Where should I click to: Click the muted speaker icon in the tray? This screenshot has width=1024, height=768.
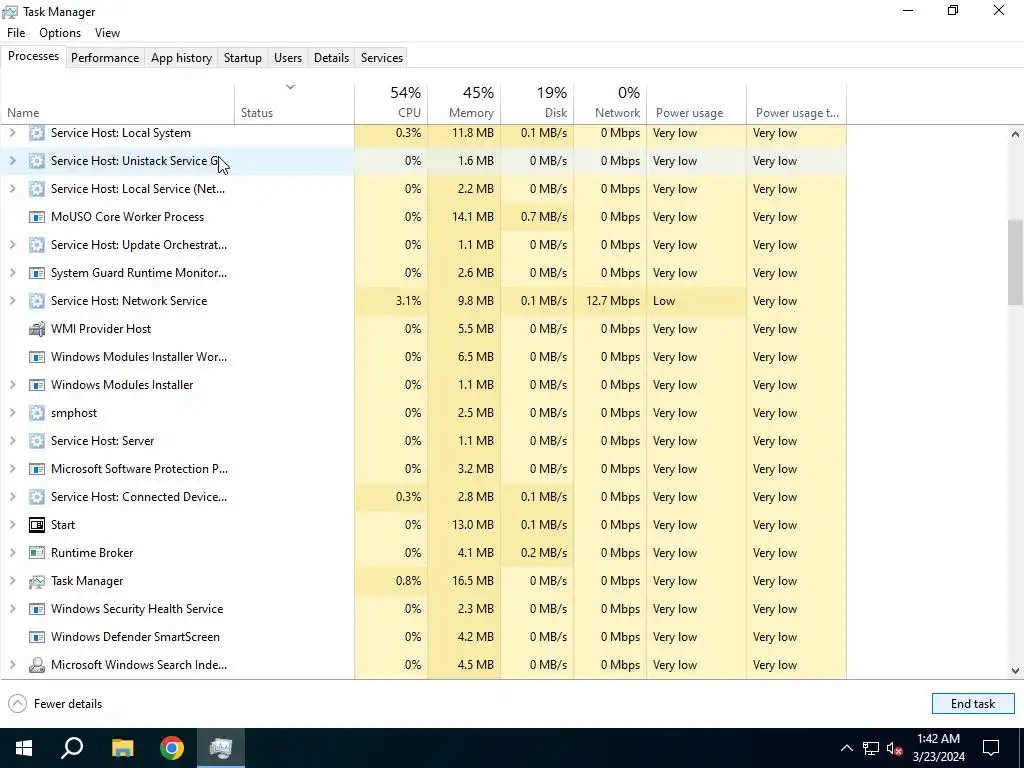point(895,748)
